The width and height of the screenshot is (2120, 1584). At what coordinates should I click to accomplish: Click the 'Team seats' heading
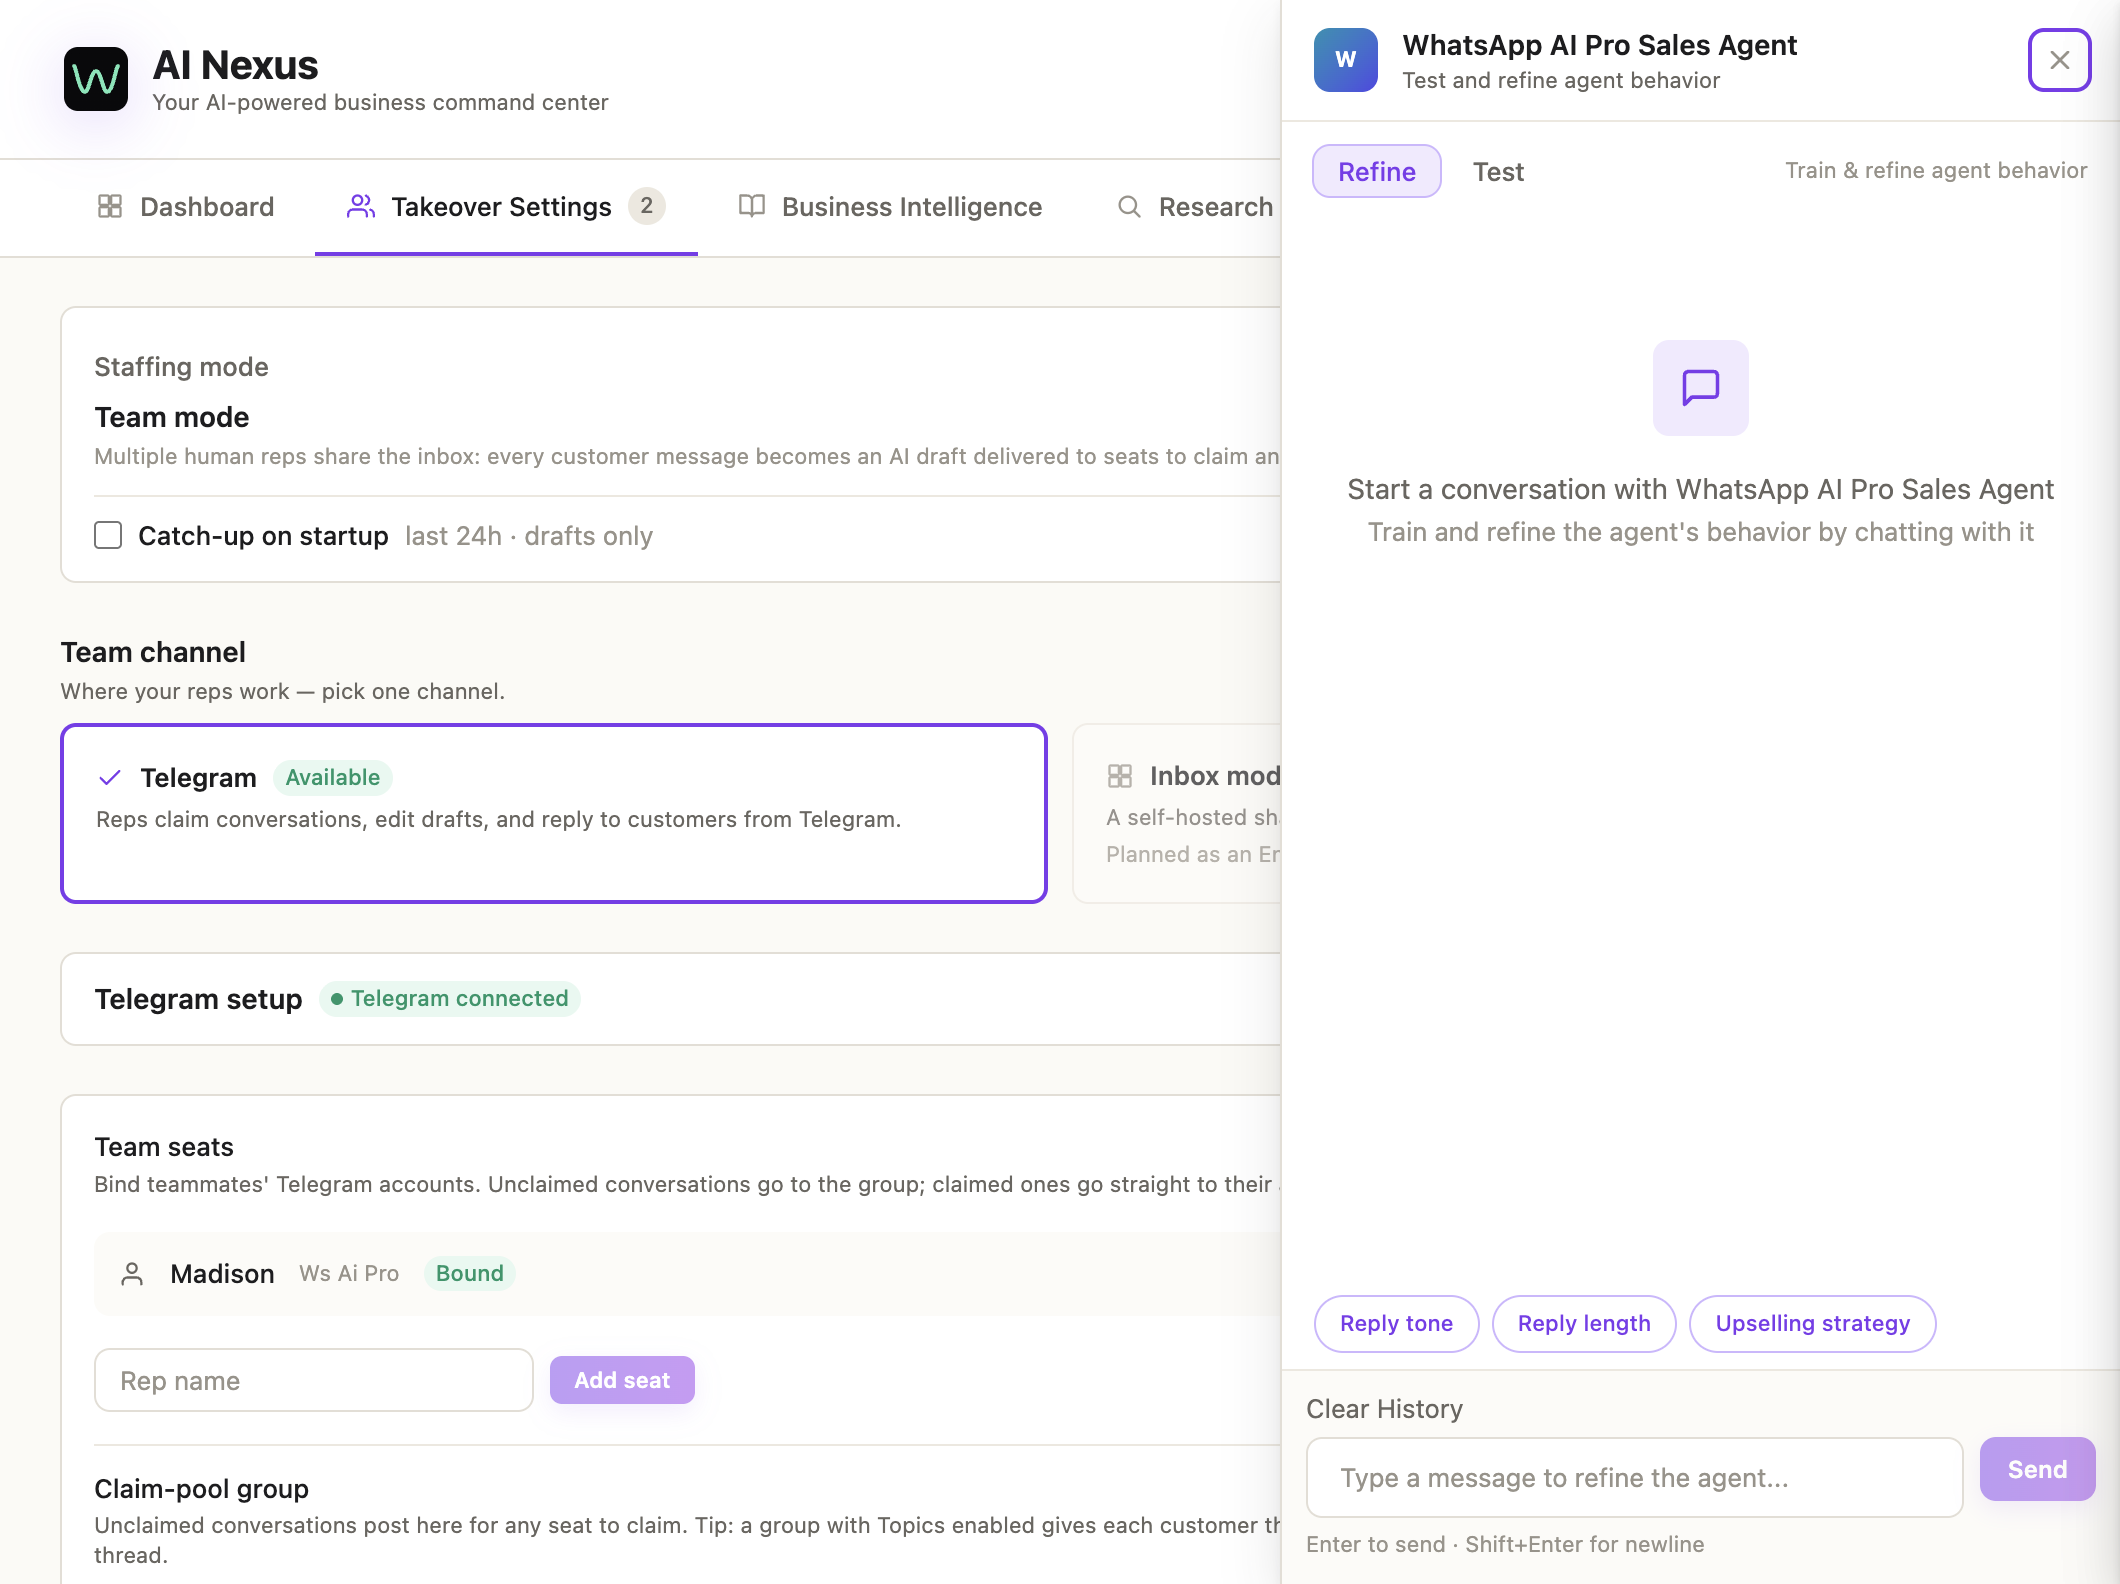click(x=164, y=1147)
